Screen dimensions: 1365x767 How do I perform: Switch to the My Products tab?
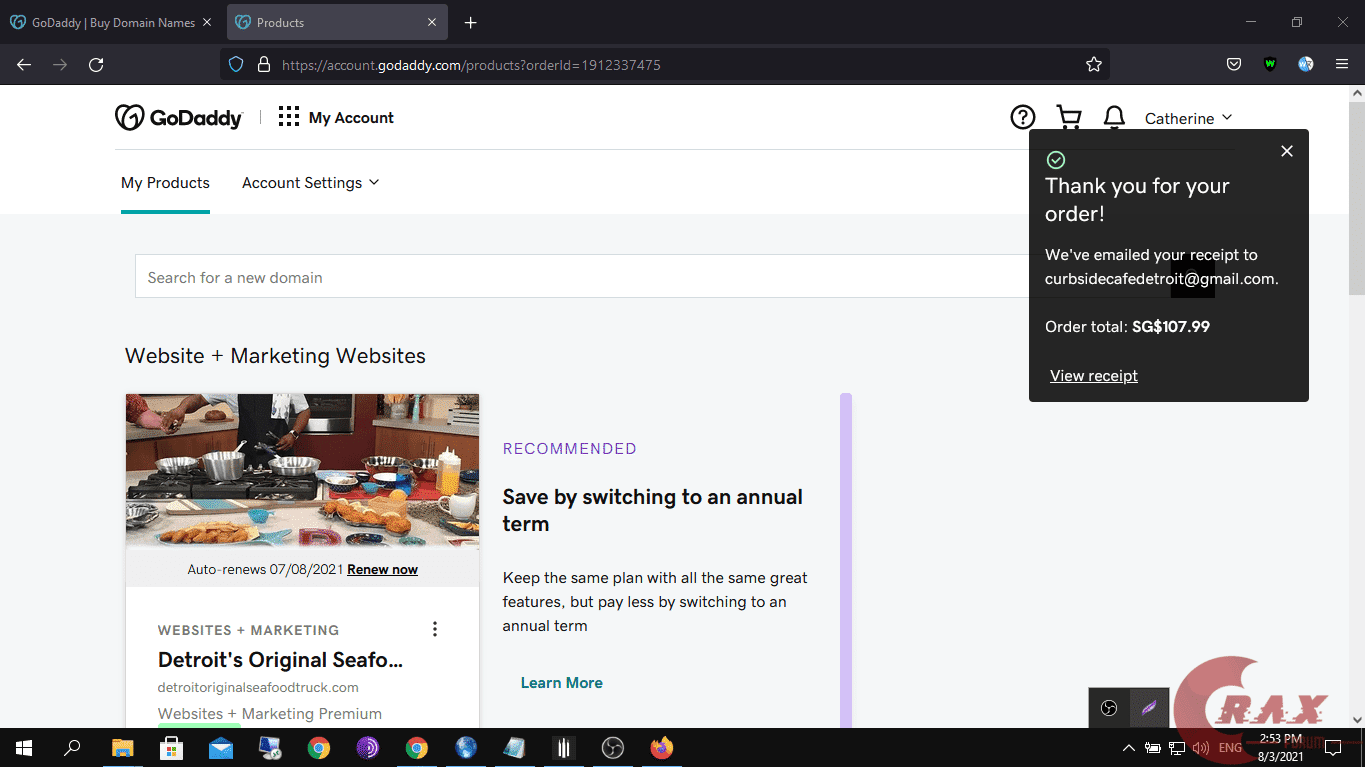pos(165,182)
